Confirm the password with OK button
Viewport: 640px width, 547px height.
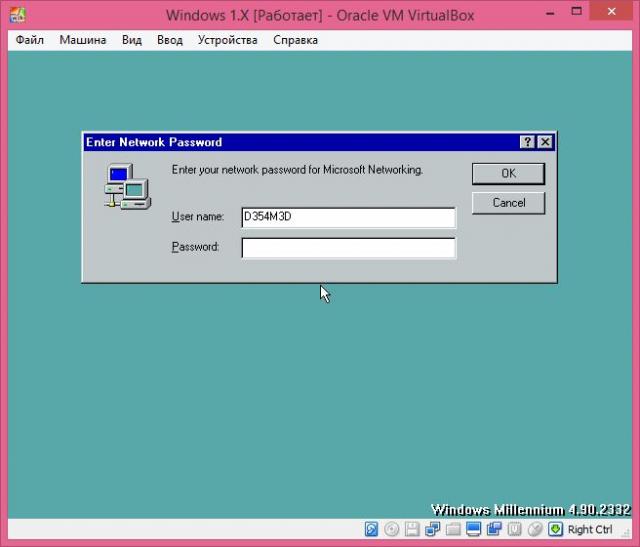[x=508, y=173]
